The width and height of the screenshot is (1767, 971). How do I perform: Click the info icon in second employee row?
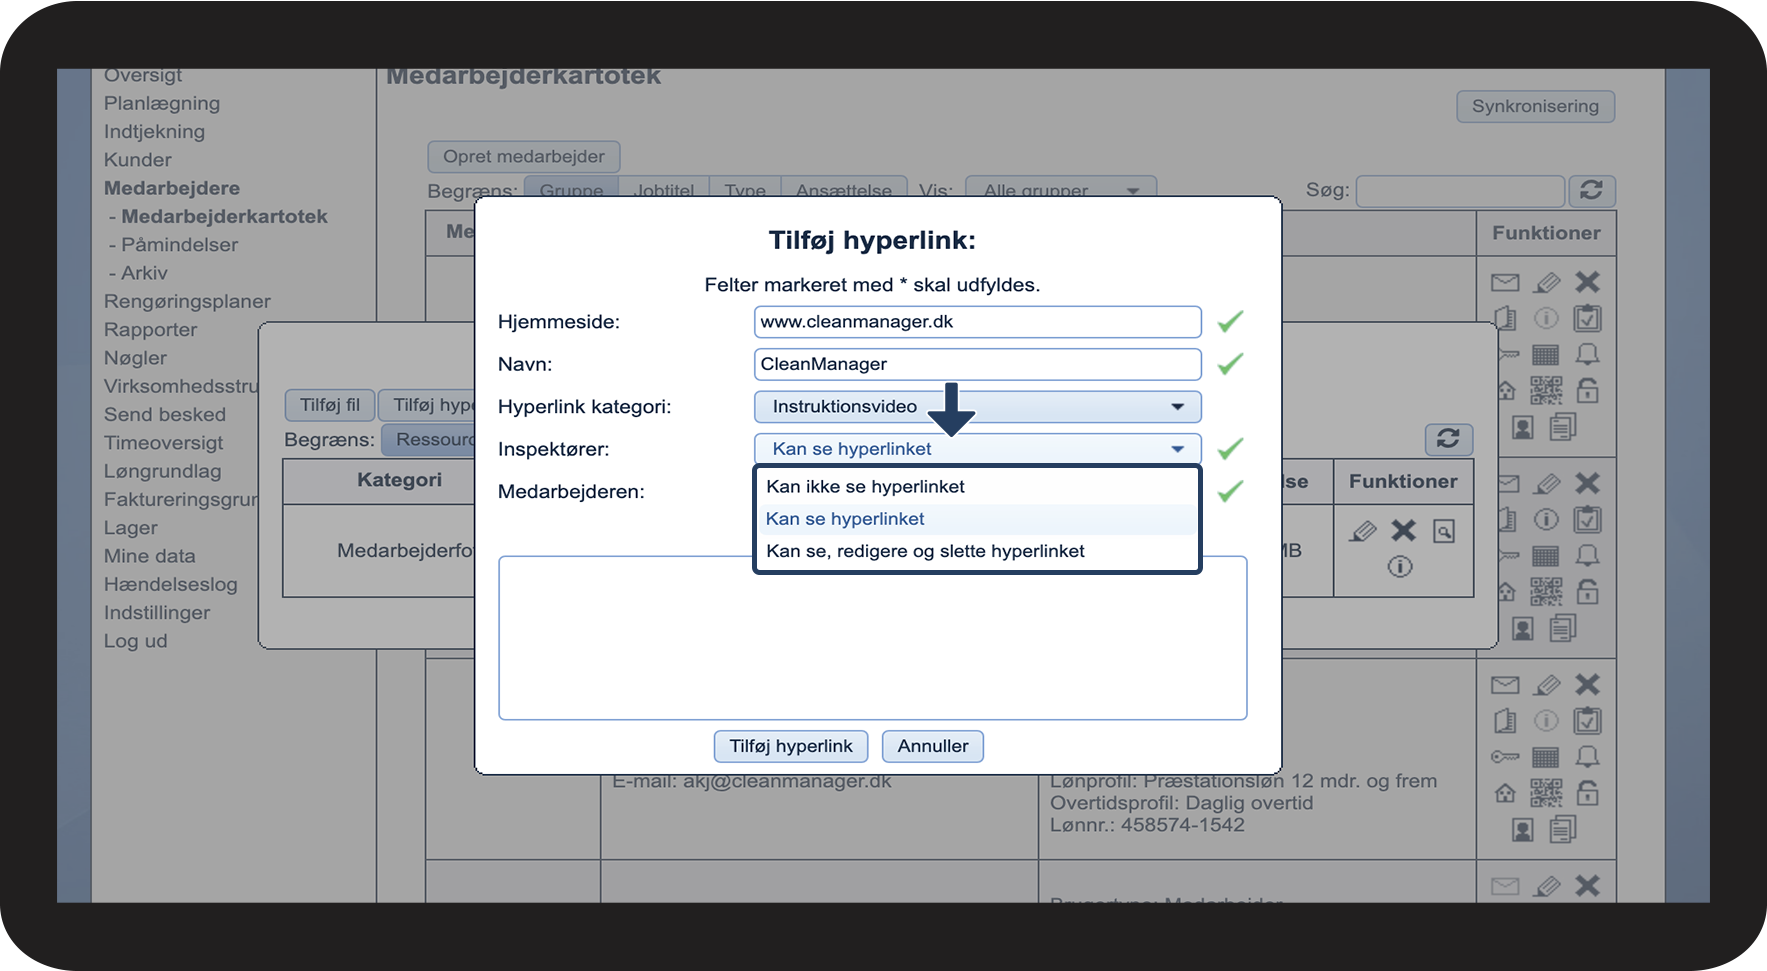tap(1547, 520)
